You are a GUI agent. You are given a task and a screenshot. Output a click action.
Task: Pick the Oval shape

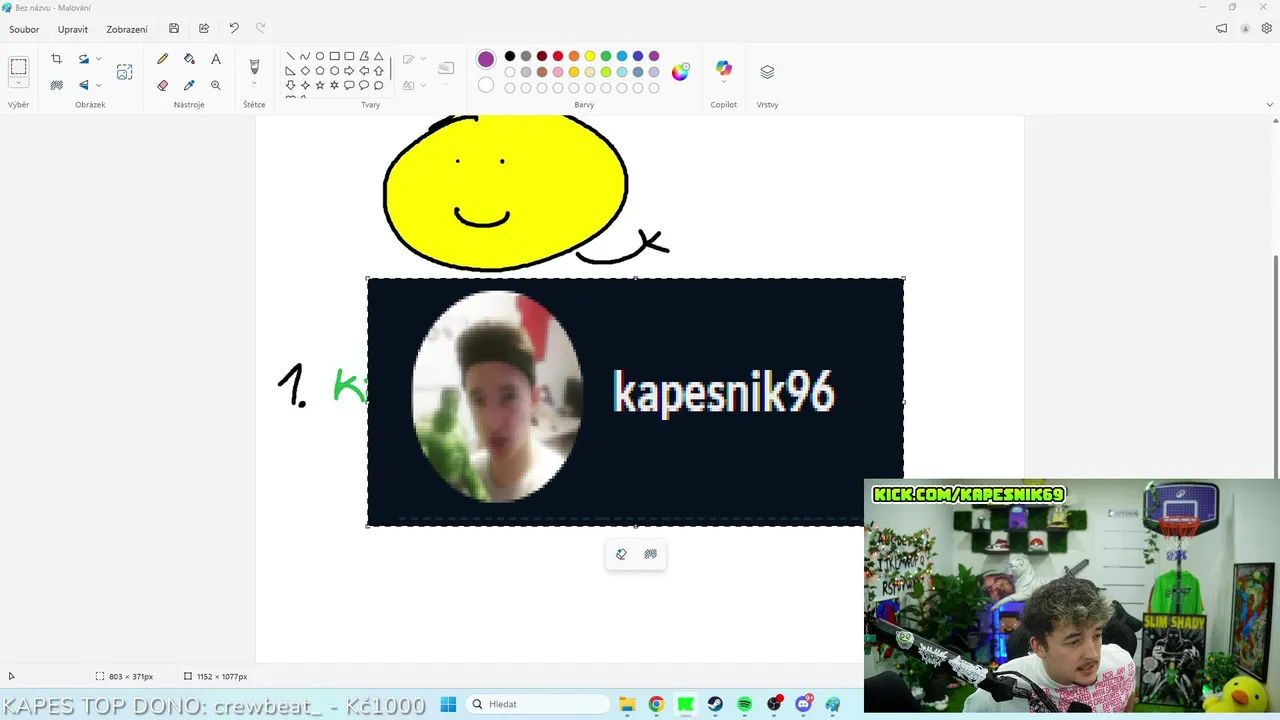click(x=320, y=56)
